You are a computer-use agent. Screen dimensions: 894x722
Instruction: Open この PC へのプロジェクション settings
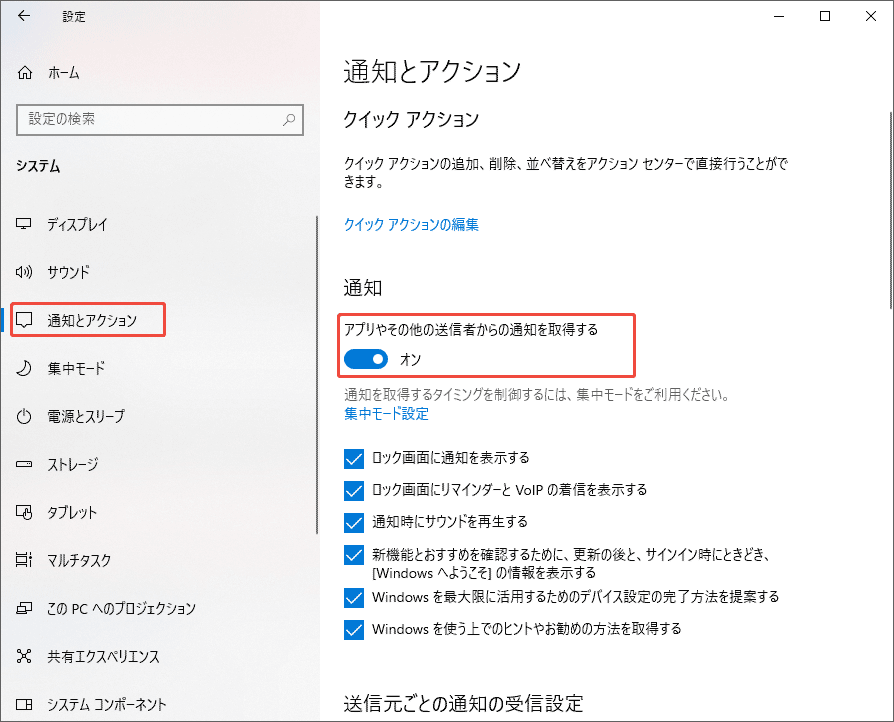click(110, 608)
